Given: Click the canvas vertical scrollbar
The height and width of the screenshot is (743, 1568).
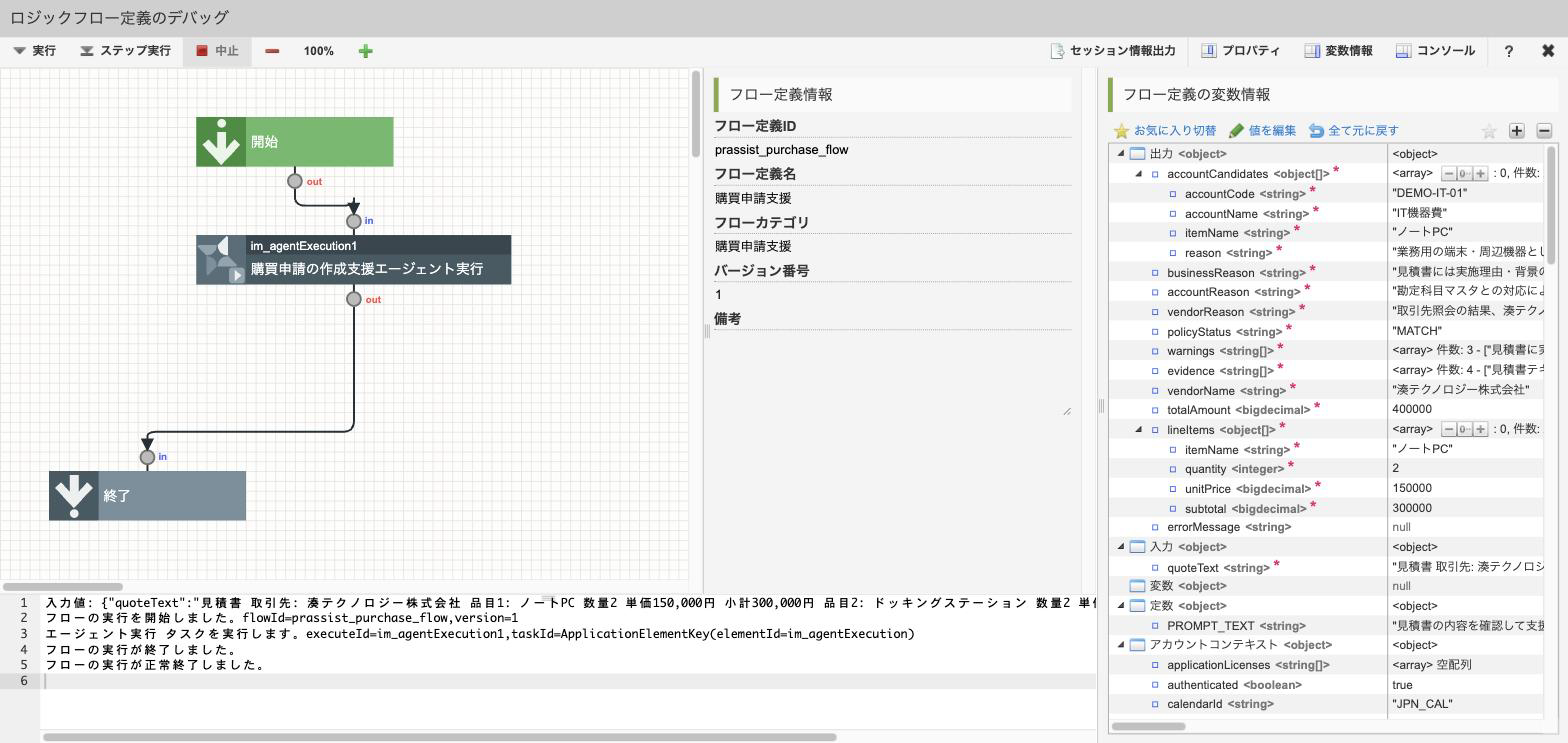Looking at the screenshot, I should [x=696, y=114].
